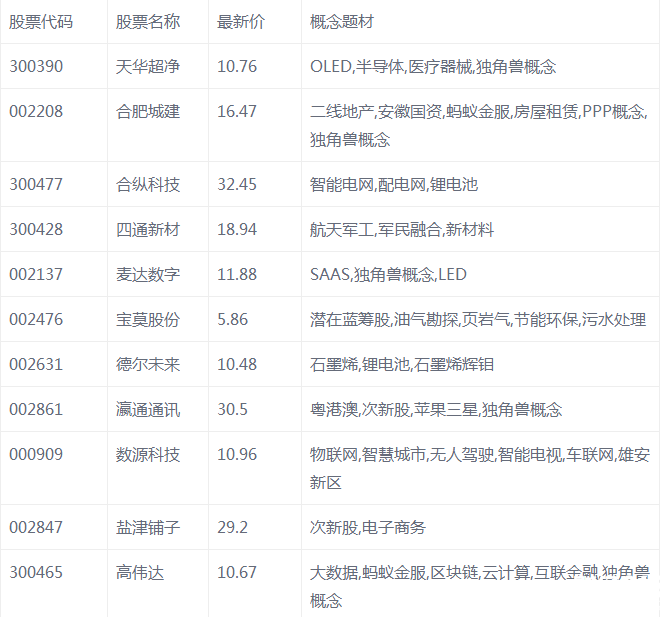The width and height of the screenshot is (669, 617).
Task: Click price 10.76
Action: pyautogui.click(x=237, y=67)
